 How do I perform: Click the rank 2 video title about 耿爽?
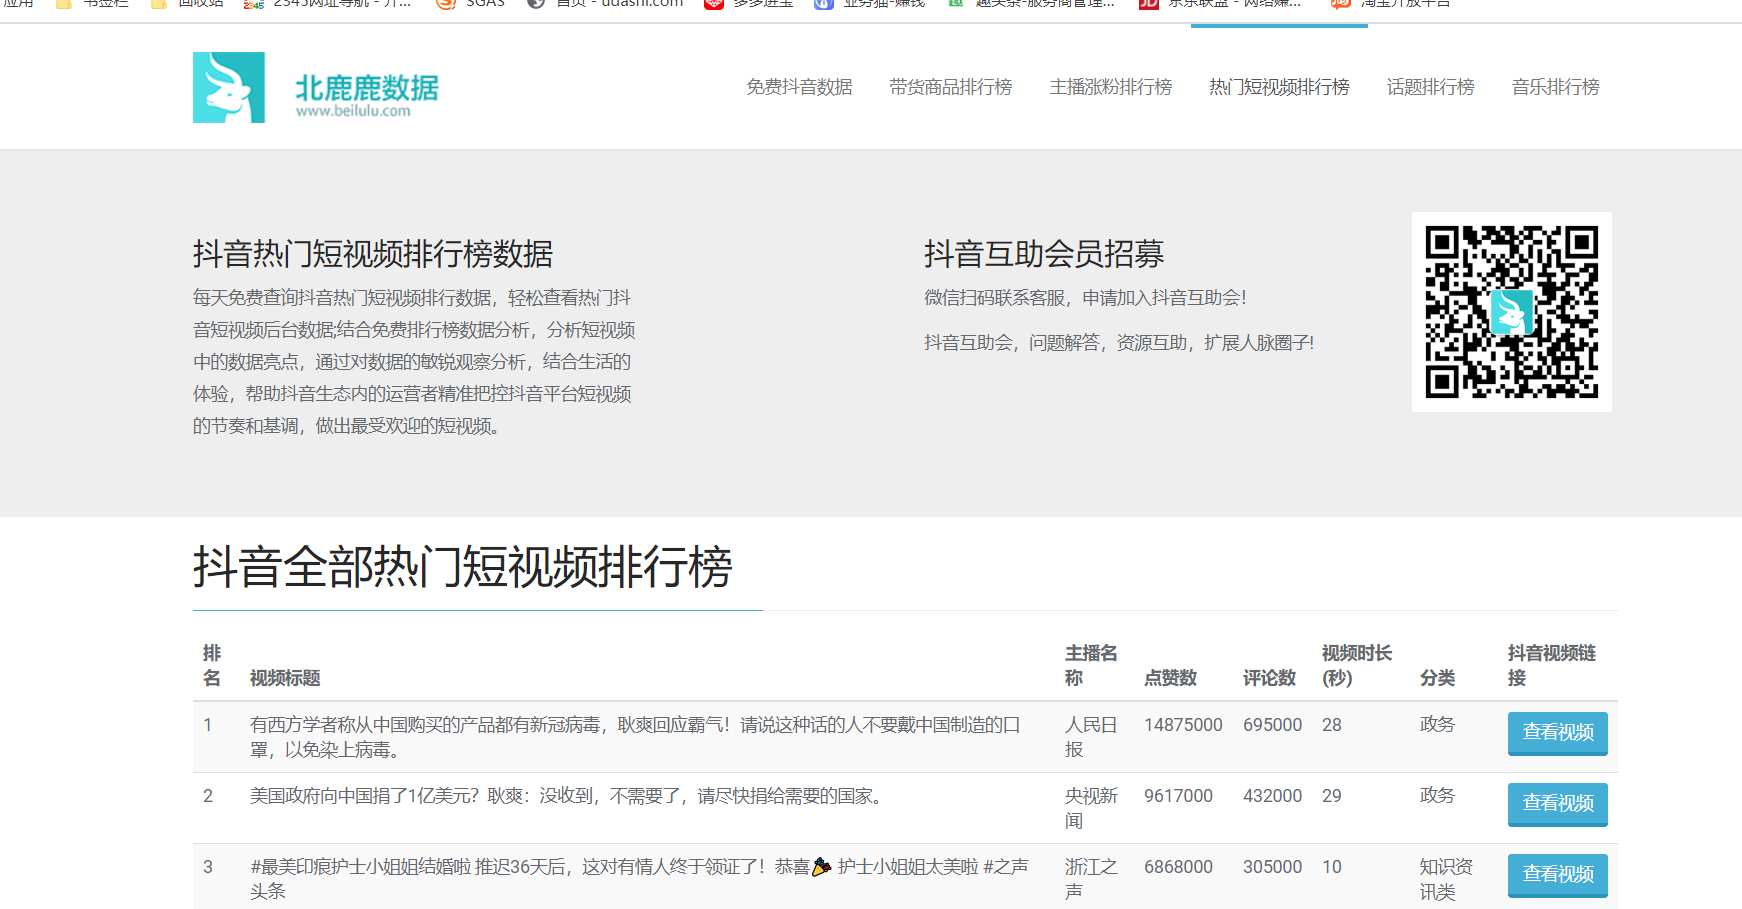[x=568, y=796]
